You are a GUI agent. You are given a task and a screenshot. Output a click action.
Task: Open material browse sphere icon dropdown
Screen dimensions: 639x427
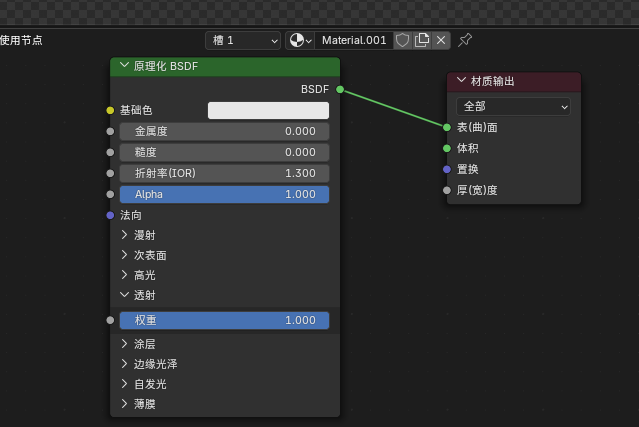(x=300, y=40)
